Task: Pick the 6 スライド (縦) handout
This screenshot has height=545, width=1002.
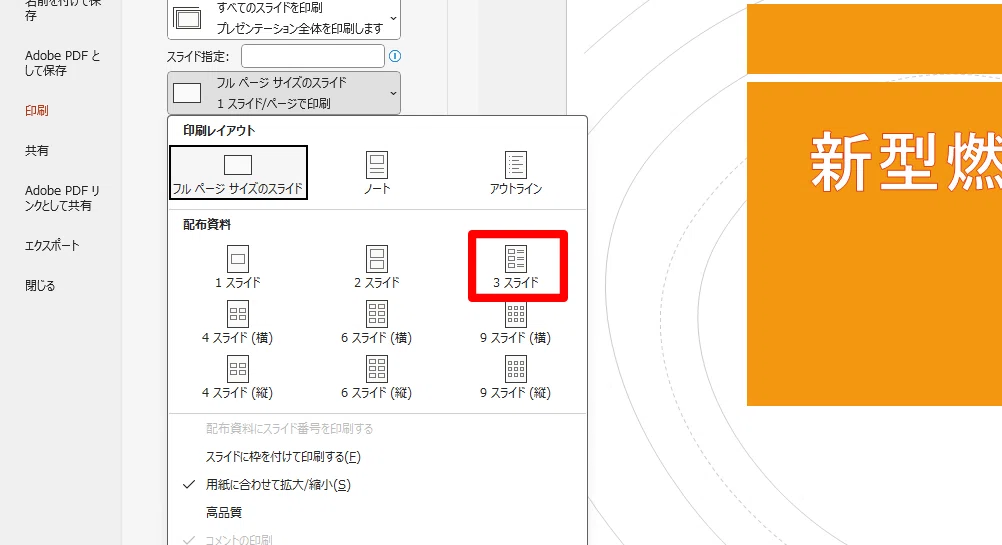Action: 377,377
